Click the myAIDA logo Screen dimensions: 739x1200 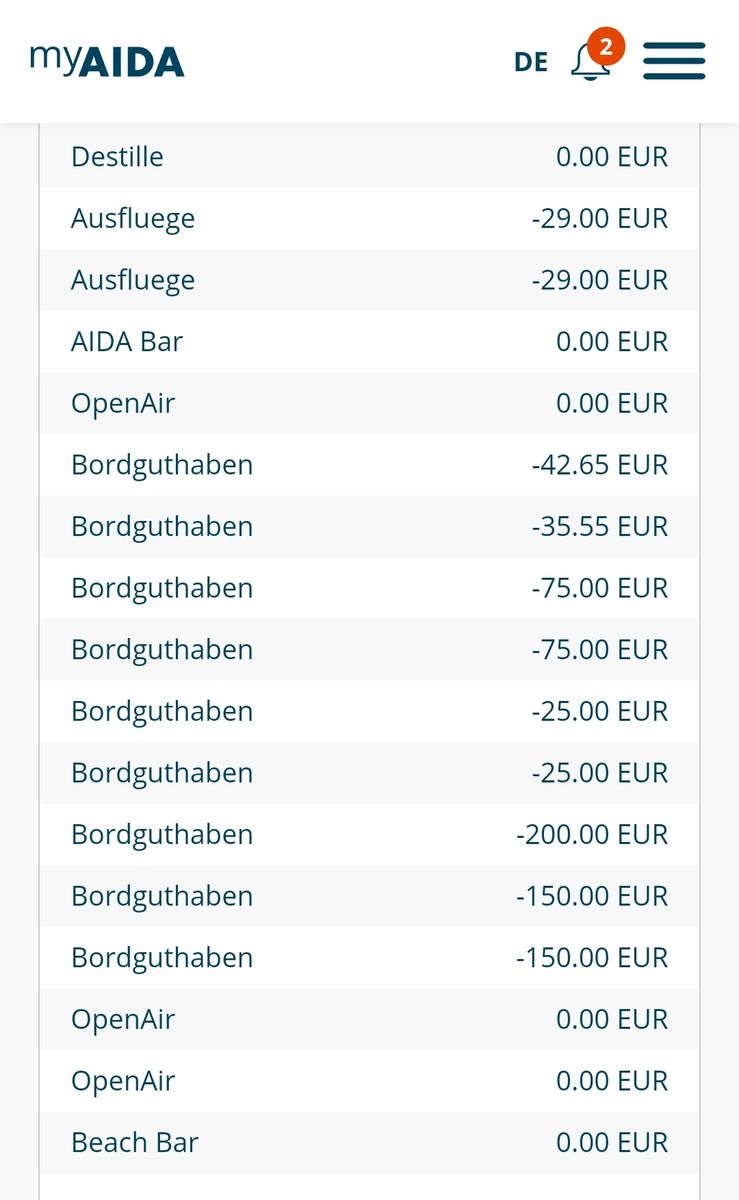tap(107, 61)
